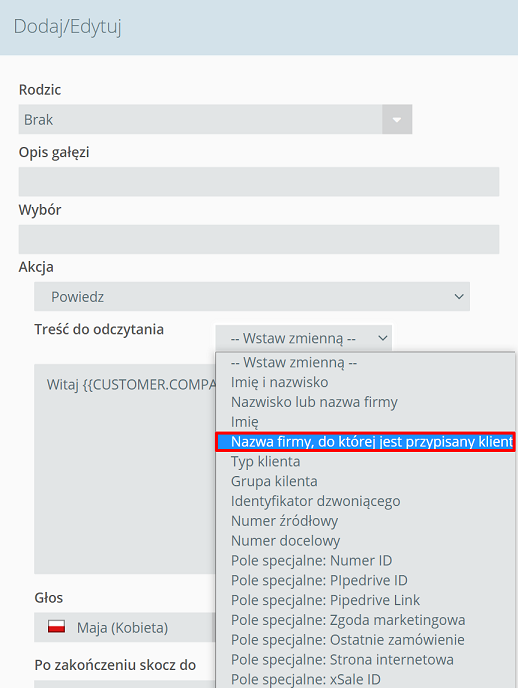The image size is (518, 688).
Task: Insert 'Identyfikator dzwoniącego' variable
Action: 366,501
